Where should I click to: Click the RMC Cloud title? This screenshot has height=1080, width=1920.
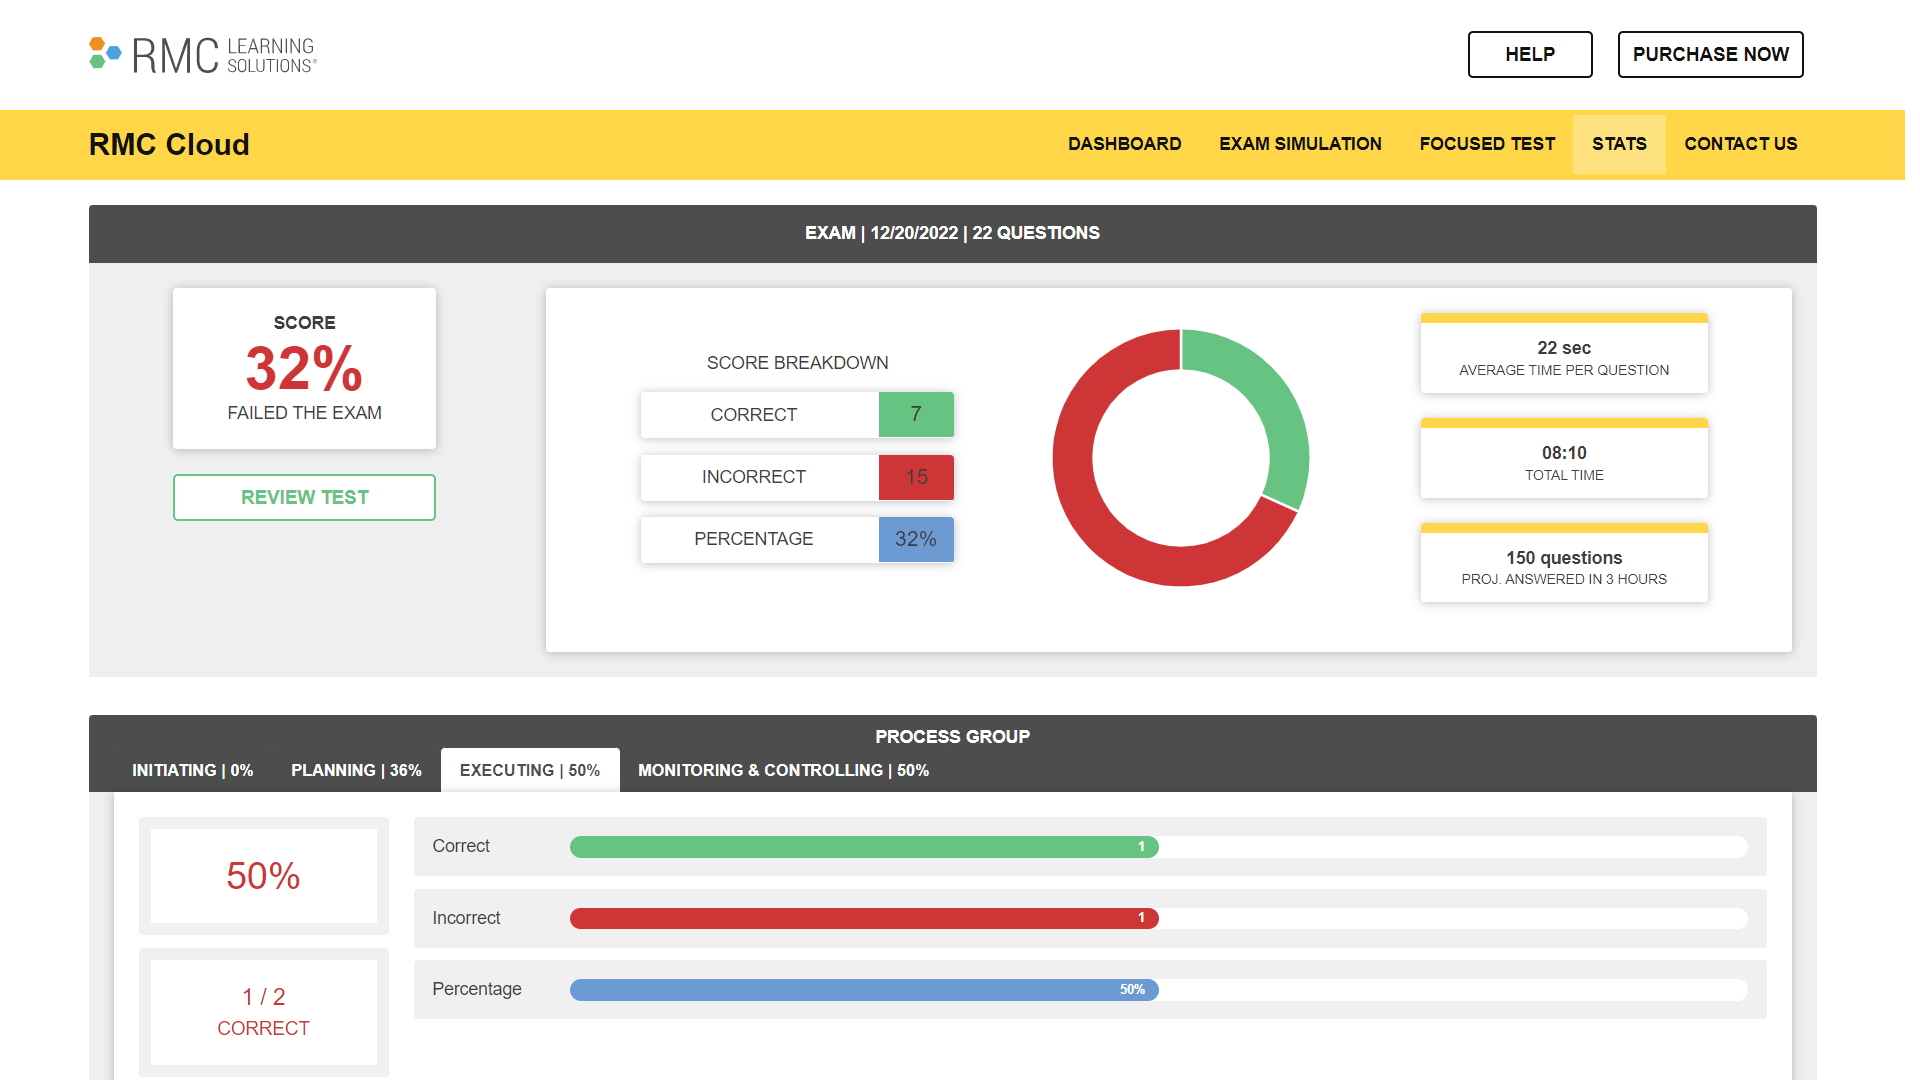[169, 144]
